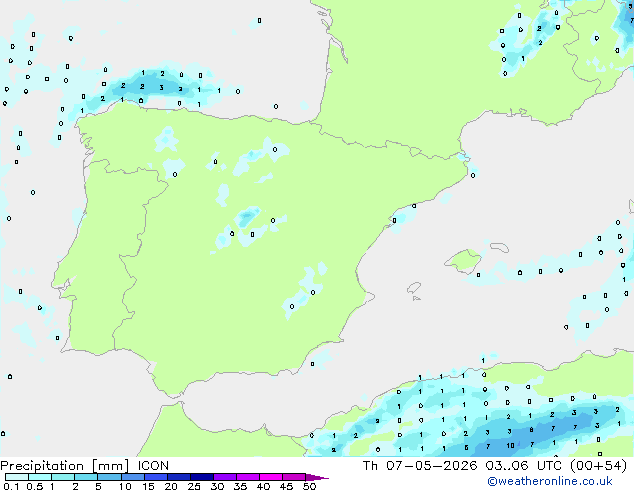Pick the 25–30 mm navy legend swatch
Image resolution: width=634 pixels, height=490 pixels.
click(201, 477)
